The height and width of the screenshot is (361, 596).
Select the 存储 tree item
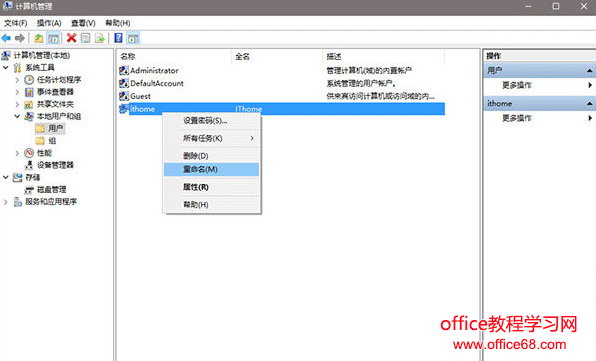coord(32,177)
